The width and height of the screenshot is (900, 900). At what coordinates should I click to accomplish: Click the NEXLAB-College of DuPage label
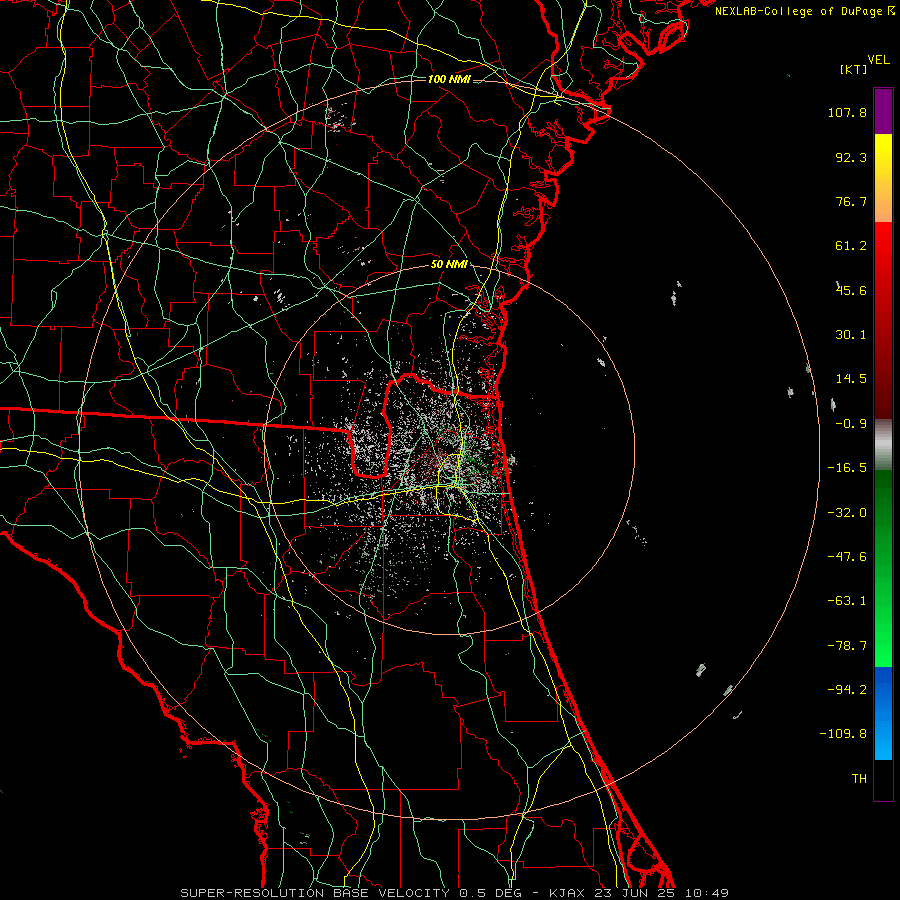(798, 11)
